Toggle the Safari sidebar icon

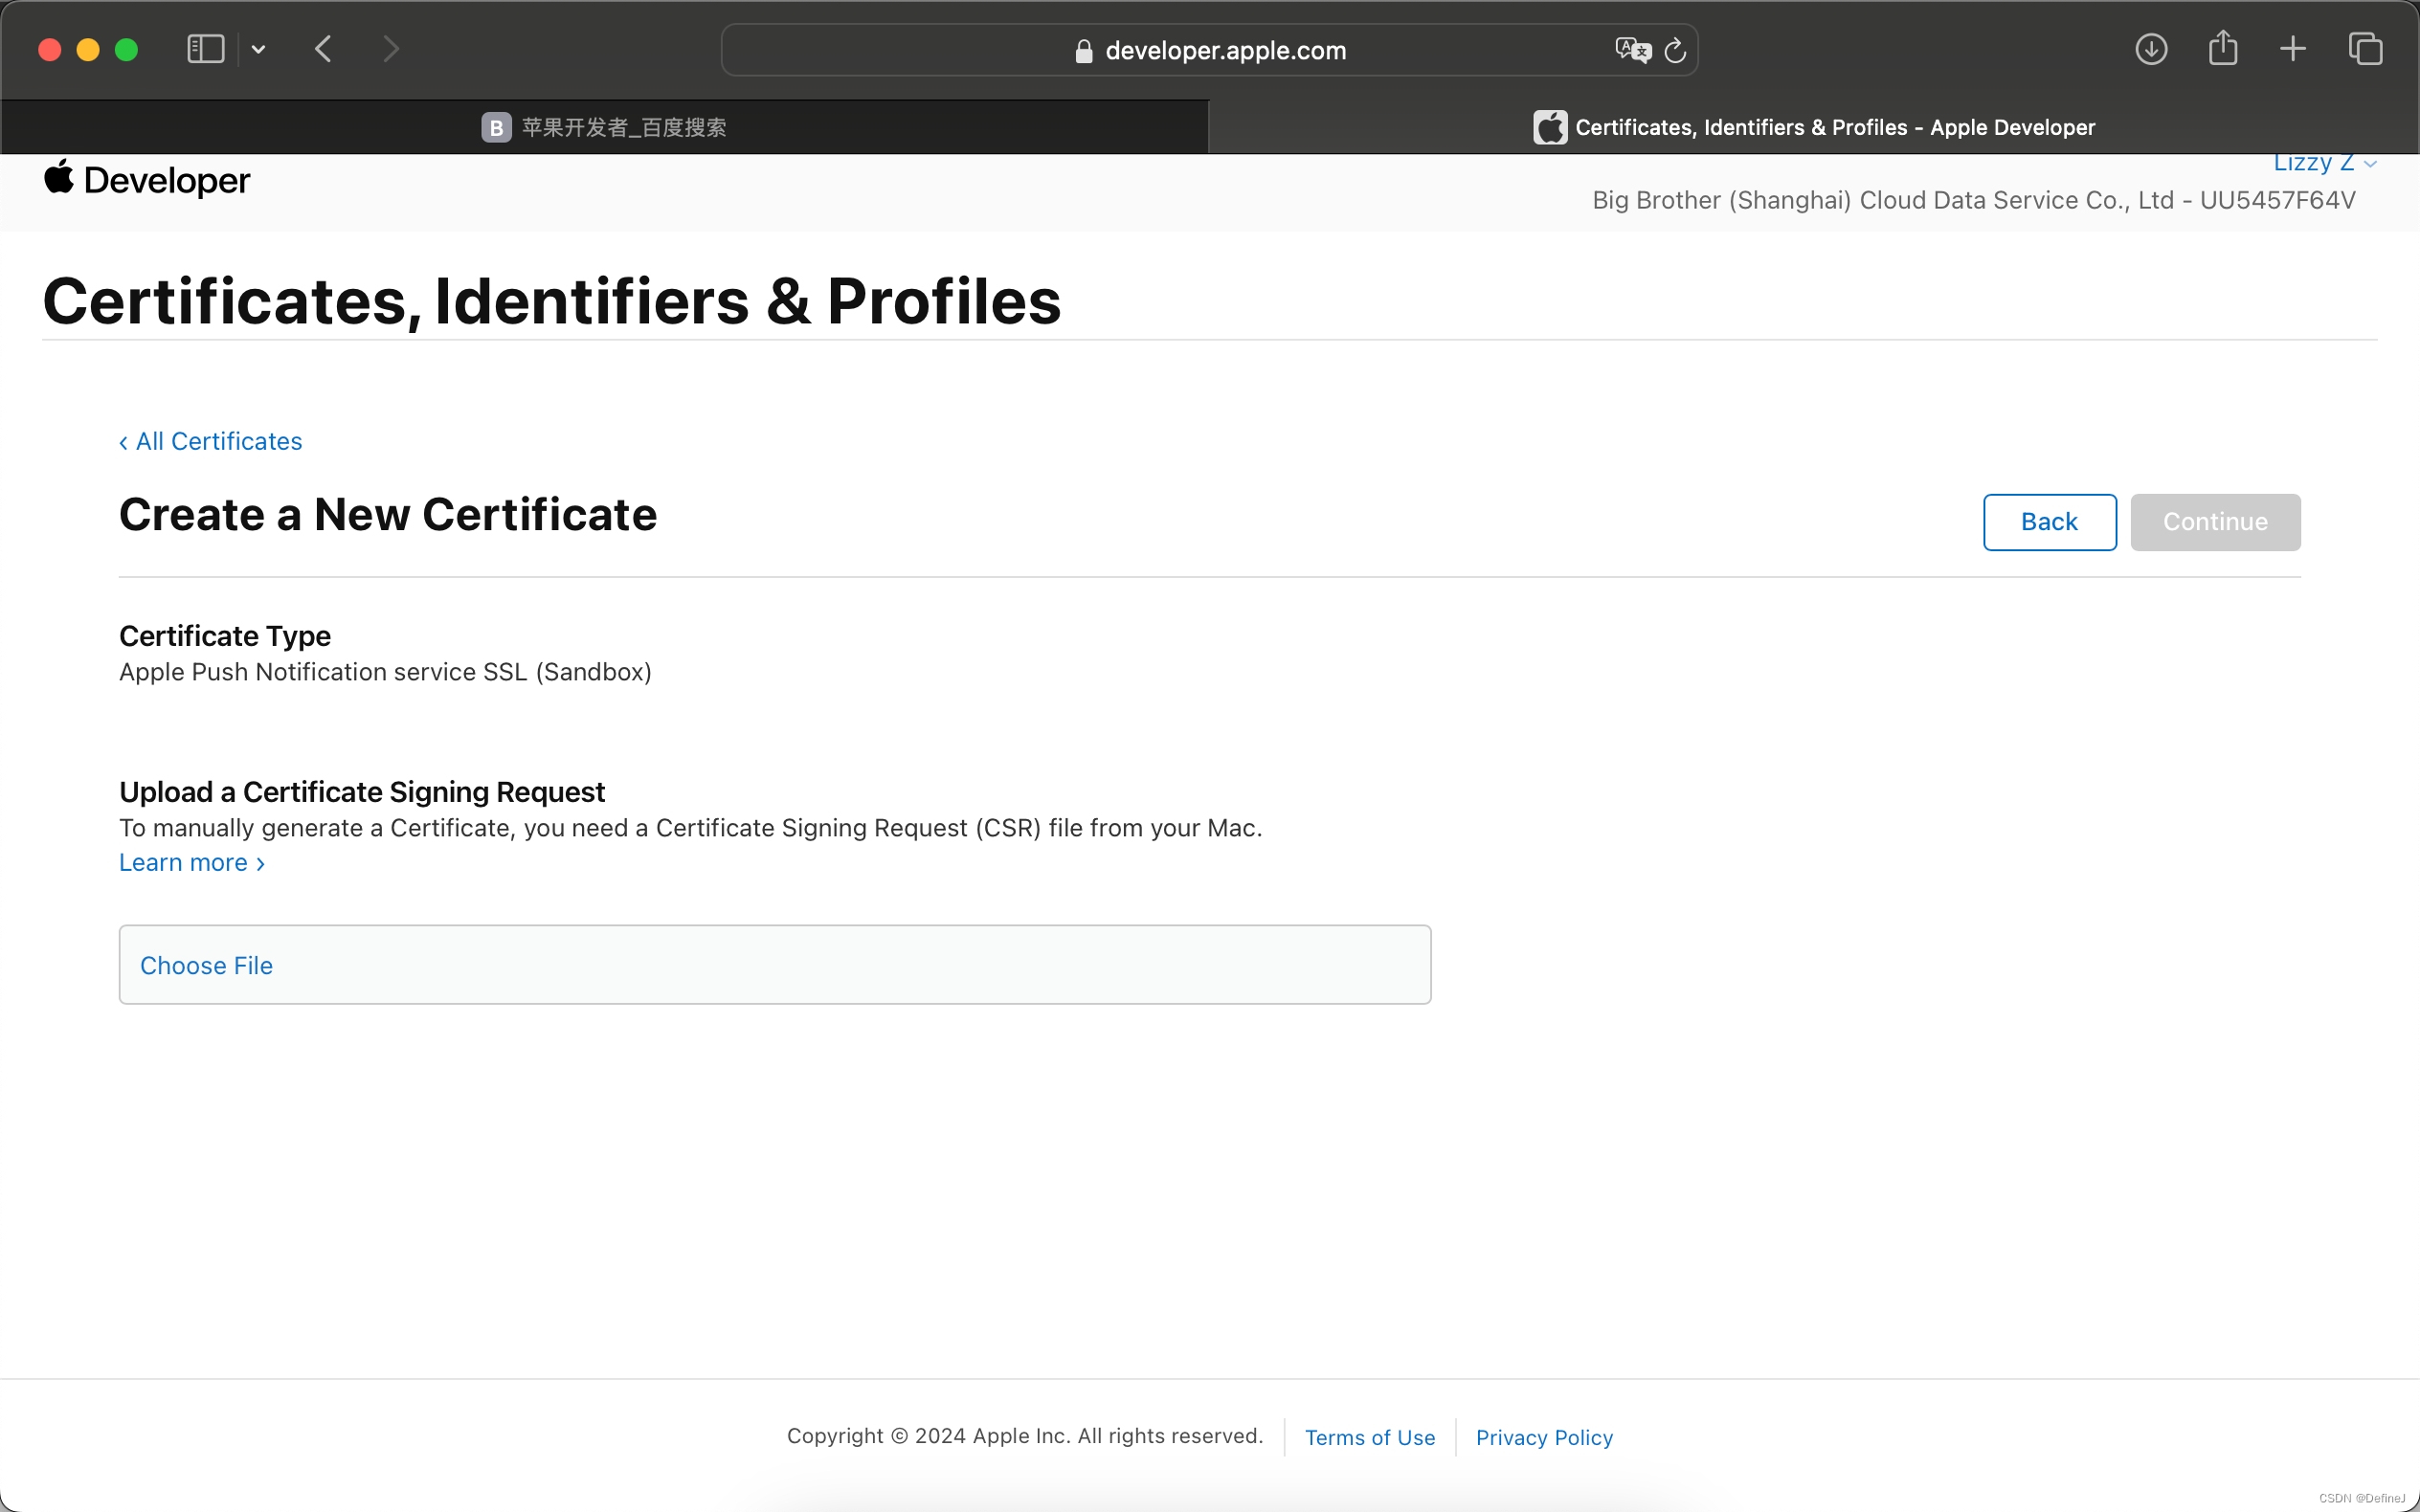(x=205, y=49)
